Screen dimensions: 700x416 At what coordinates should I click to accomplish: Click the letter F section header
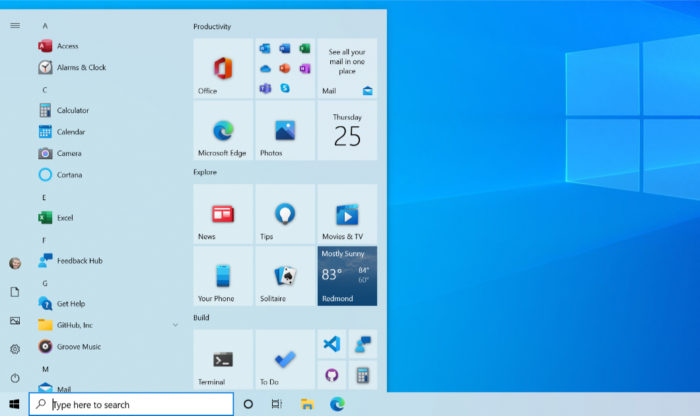click(x=44, y=240)
